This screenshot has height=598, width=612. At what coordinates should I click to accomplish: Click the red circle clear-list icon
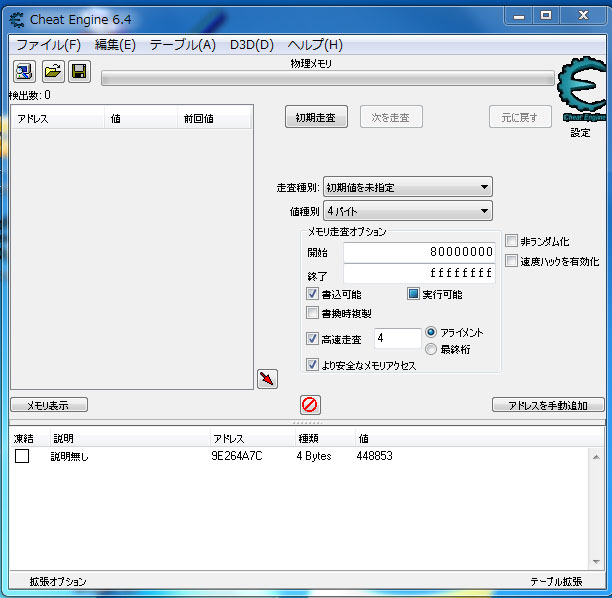pyautogui.click(x=310, y=405)
